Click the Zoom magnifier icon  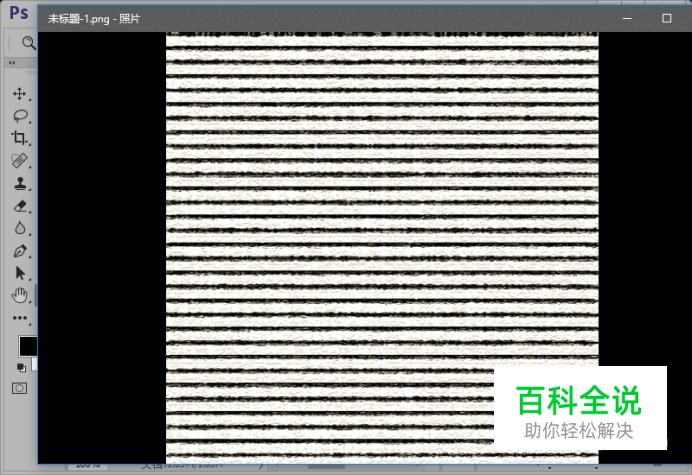(x=28, y=43)
